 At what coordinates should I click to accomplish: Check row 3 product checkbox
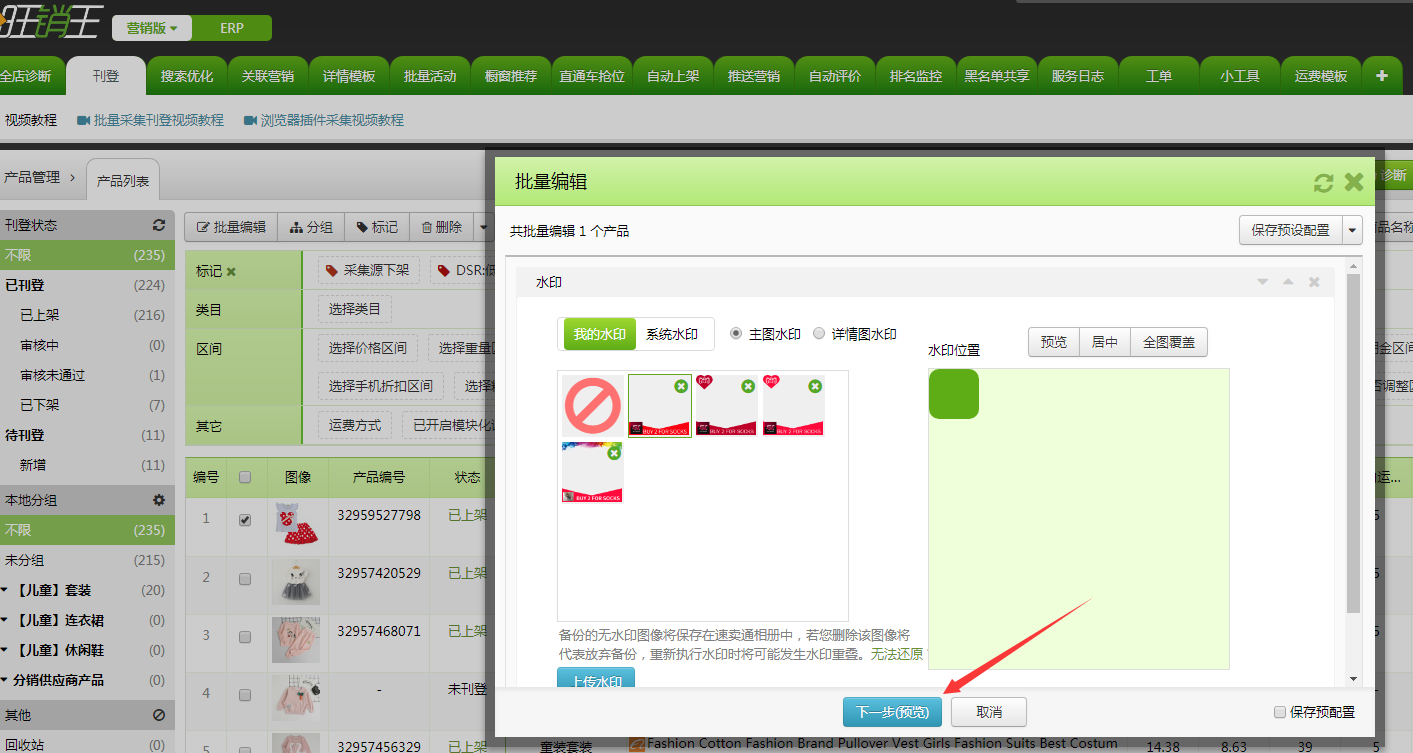(x=245, y=635)
